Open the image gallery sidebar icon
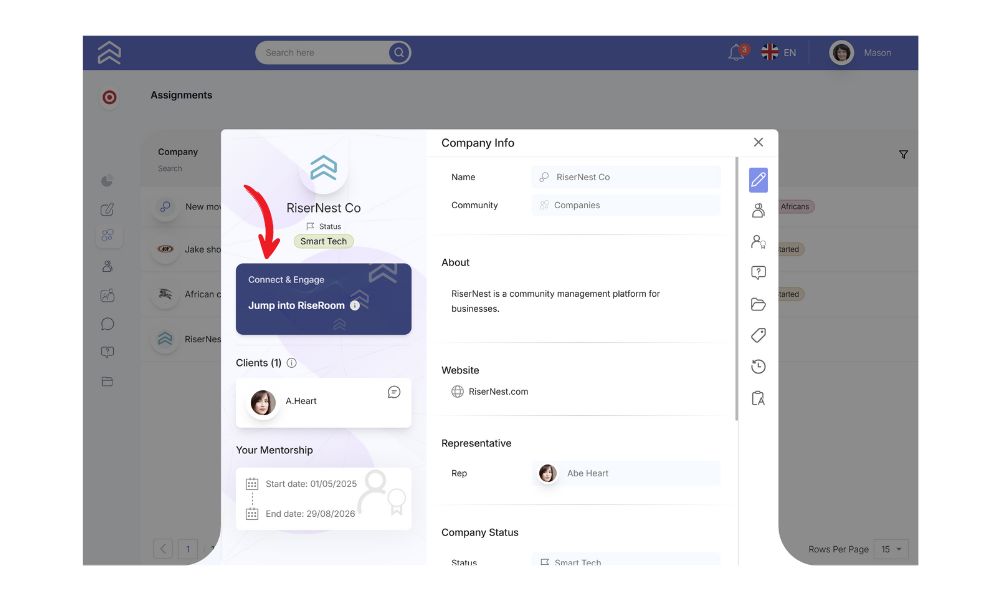The width and height of the screenshot is (1000, 600). pos(107,295)
